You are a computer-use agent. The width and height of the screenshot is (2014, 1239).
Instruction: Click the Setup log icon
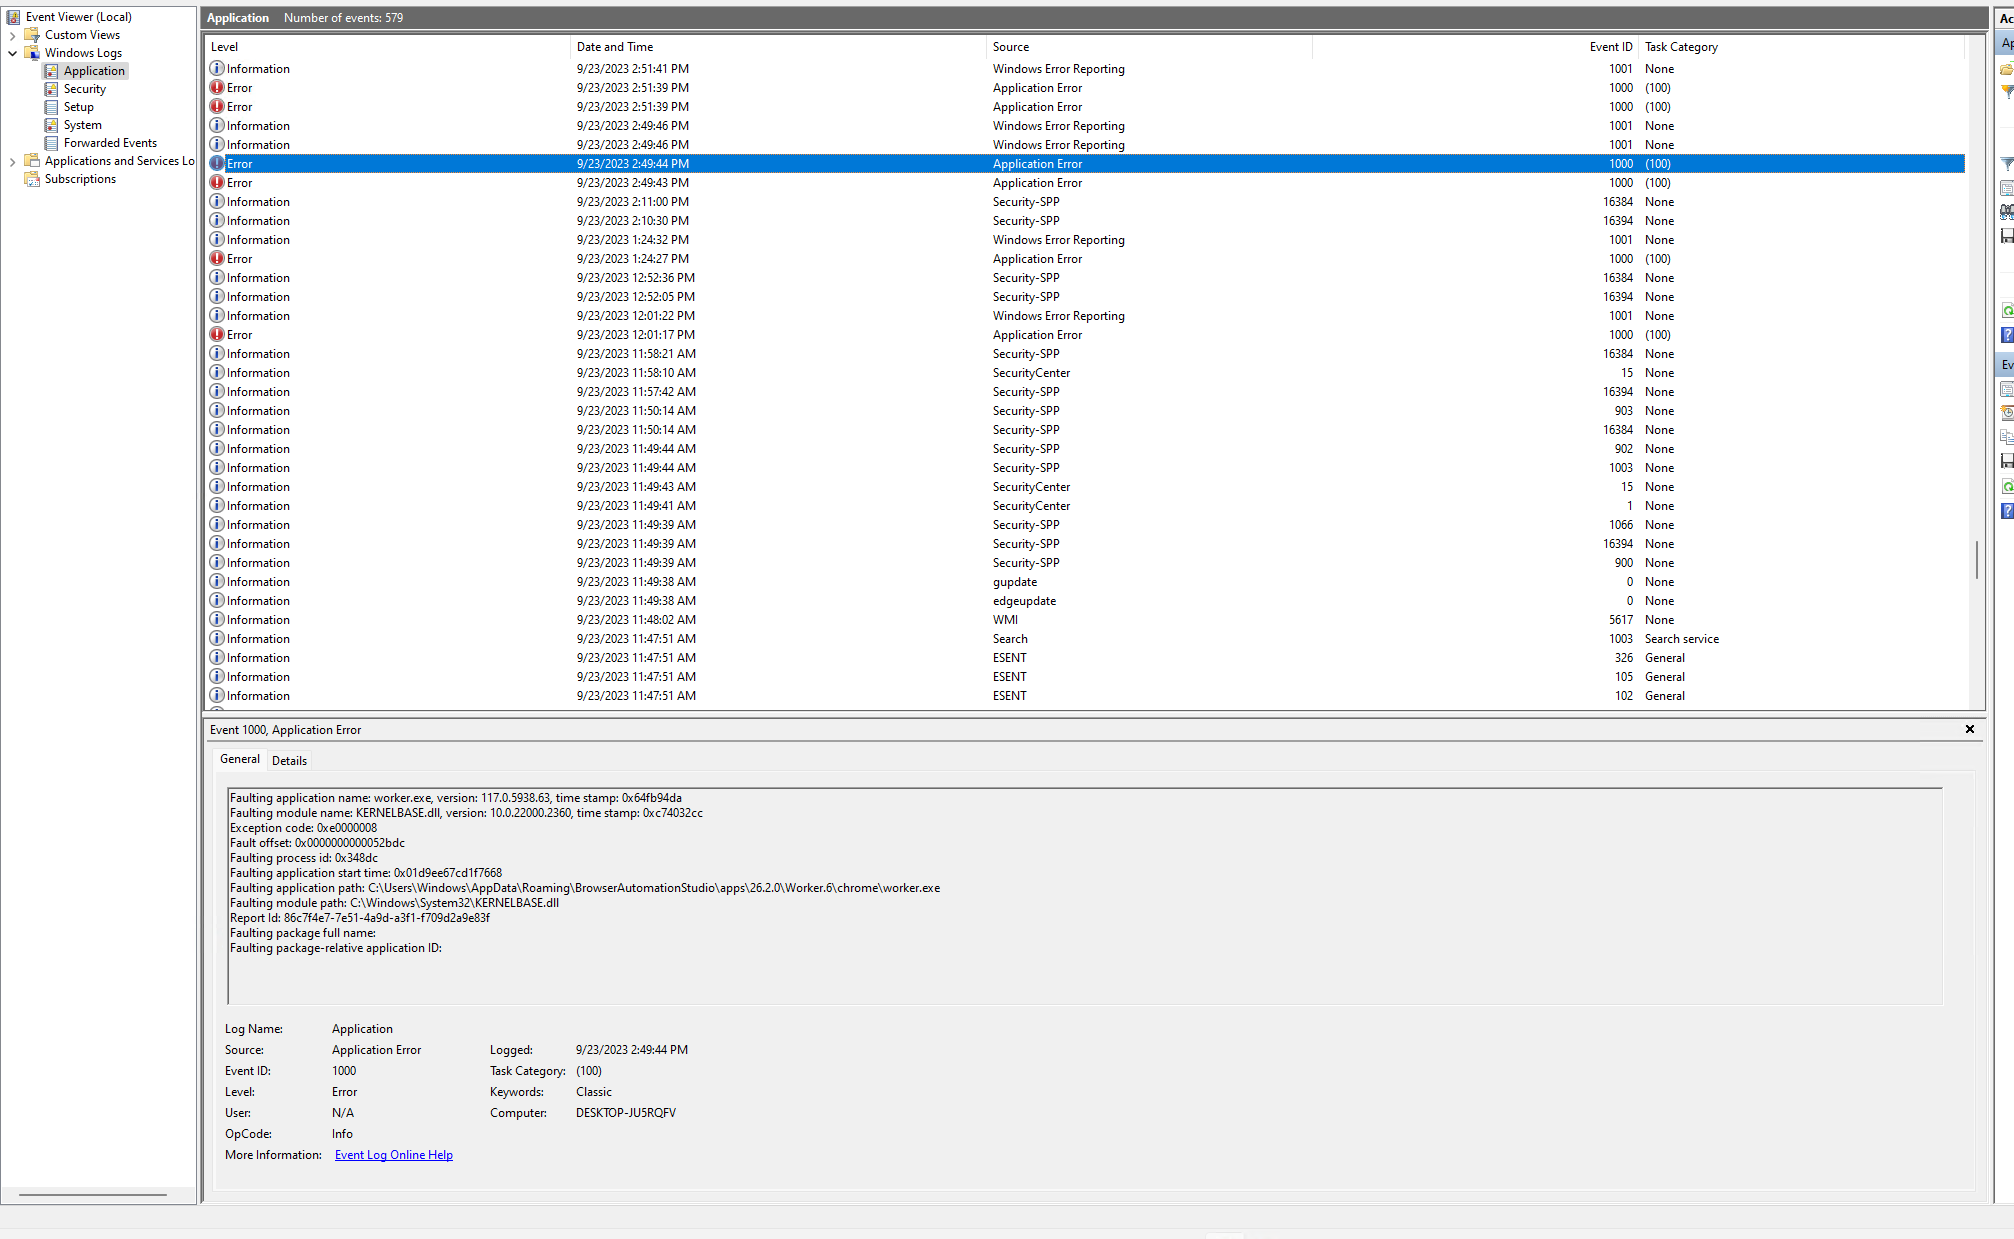pyautogui.click(x=51, y=107)
